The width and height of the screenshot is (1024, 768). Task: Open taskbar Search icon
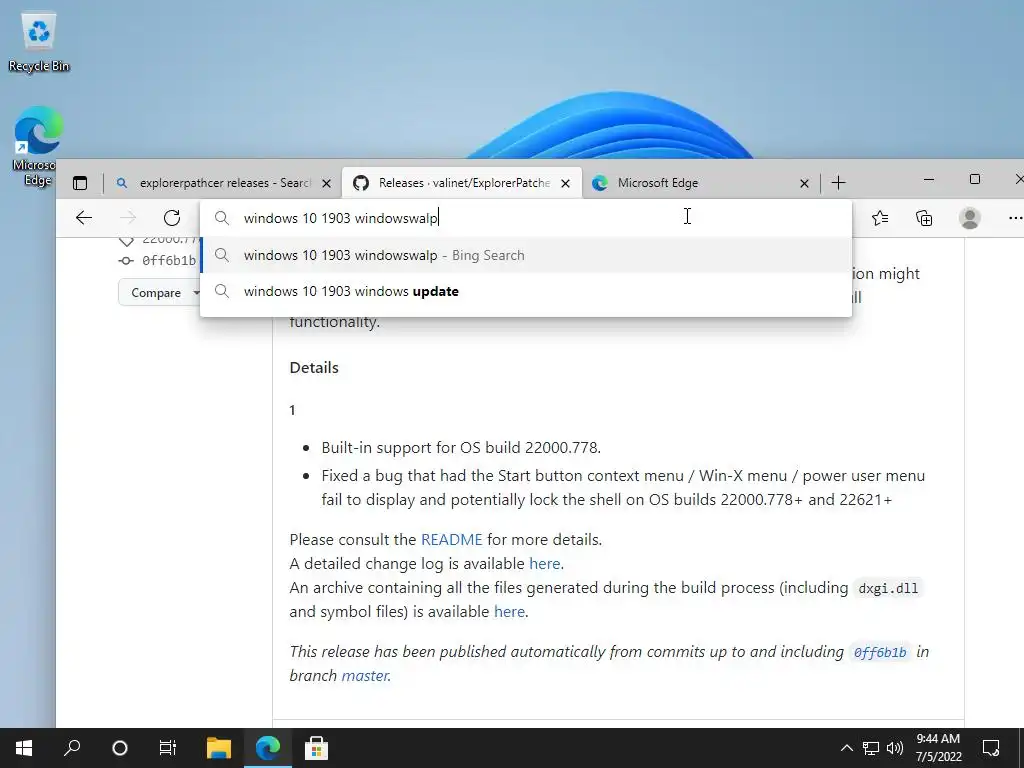tap(72, 748)
